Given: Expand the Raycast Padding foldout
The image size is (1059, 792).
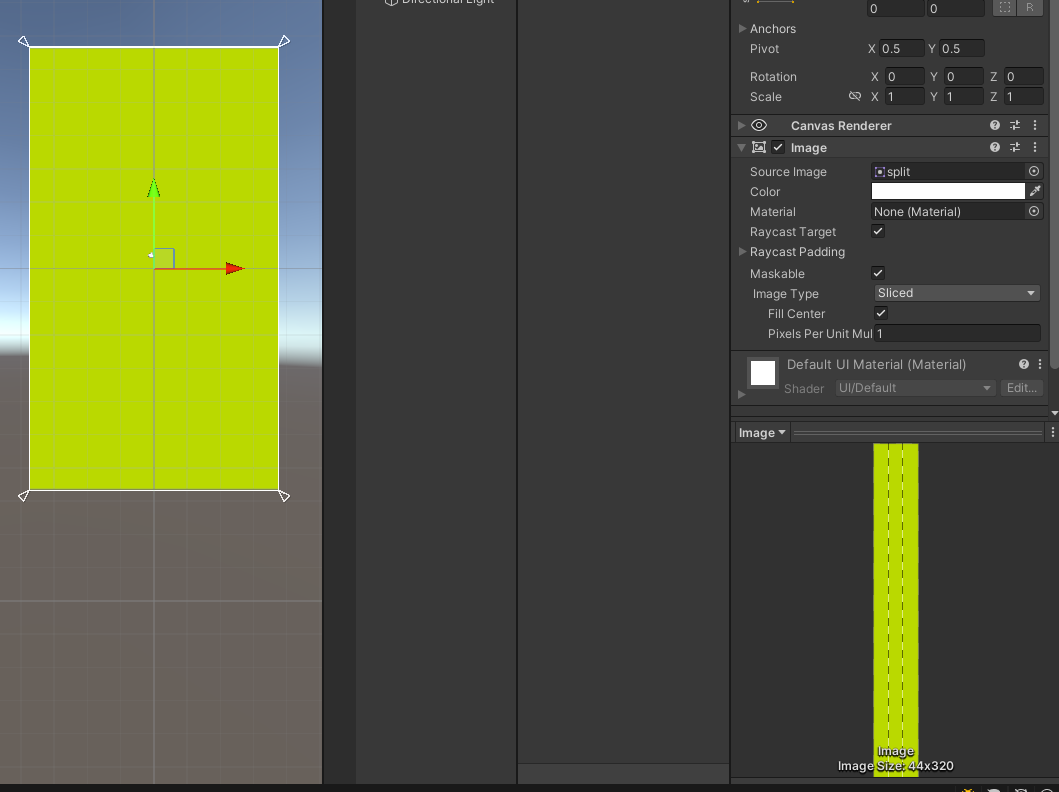Looking at the screenshot, I should 742,251.
